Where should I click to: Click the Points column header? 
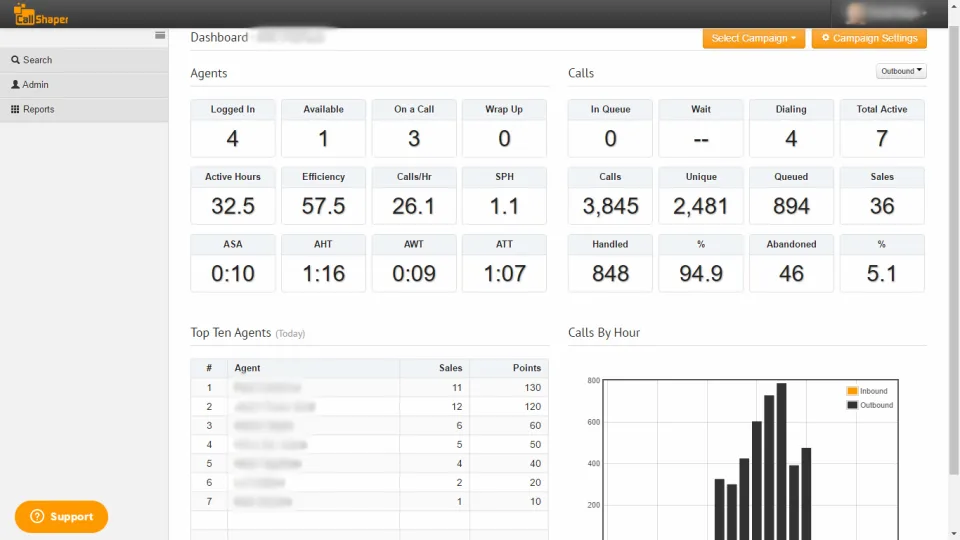(527, 368)
